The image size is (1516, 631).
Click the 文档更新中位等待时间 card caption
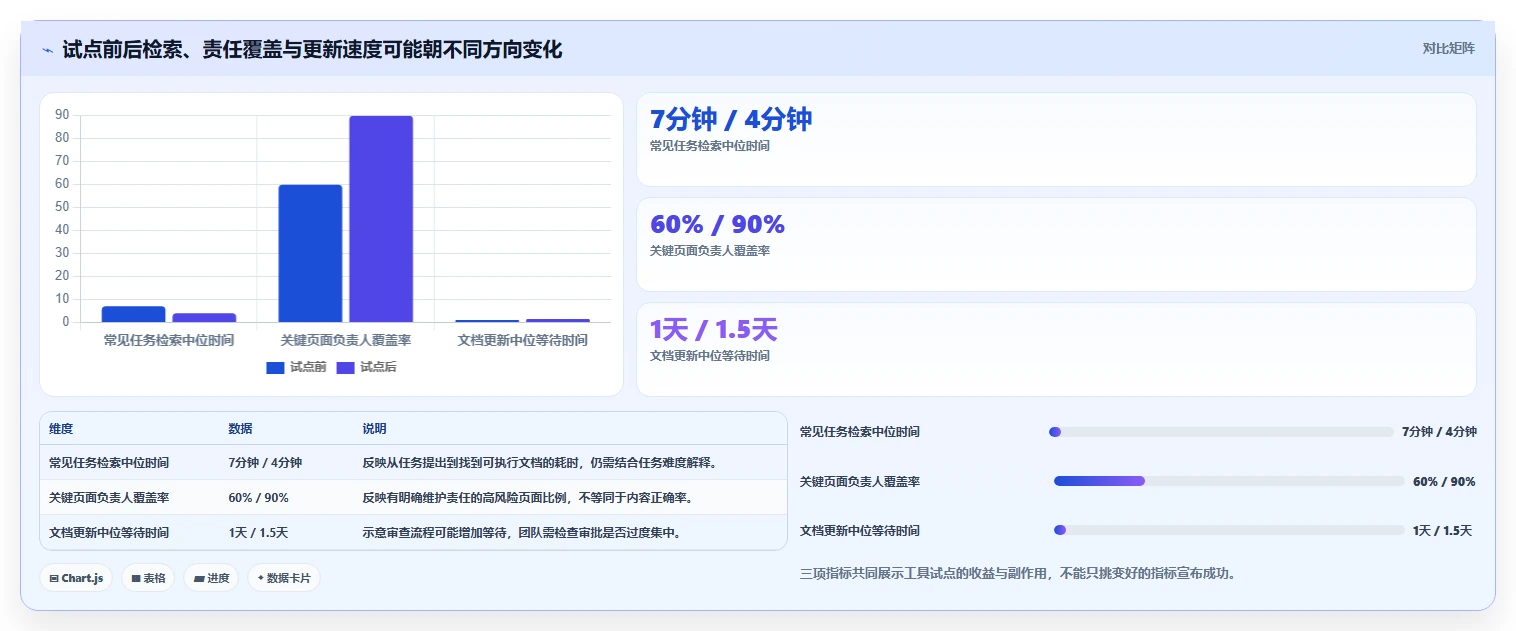710,356
